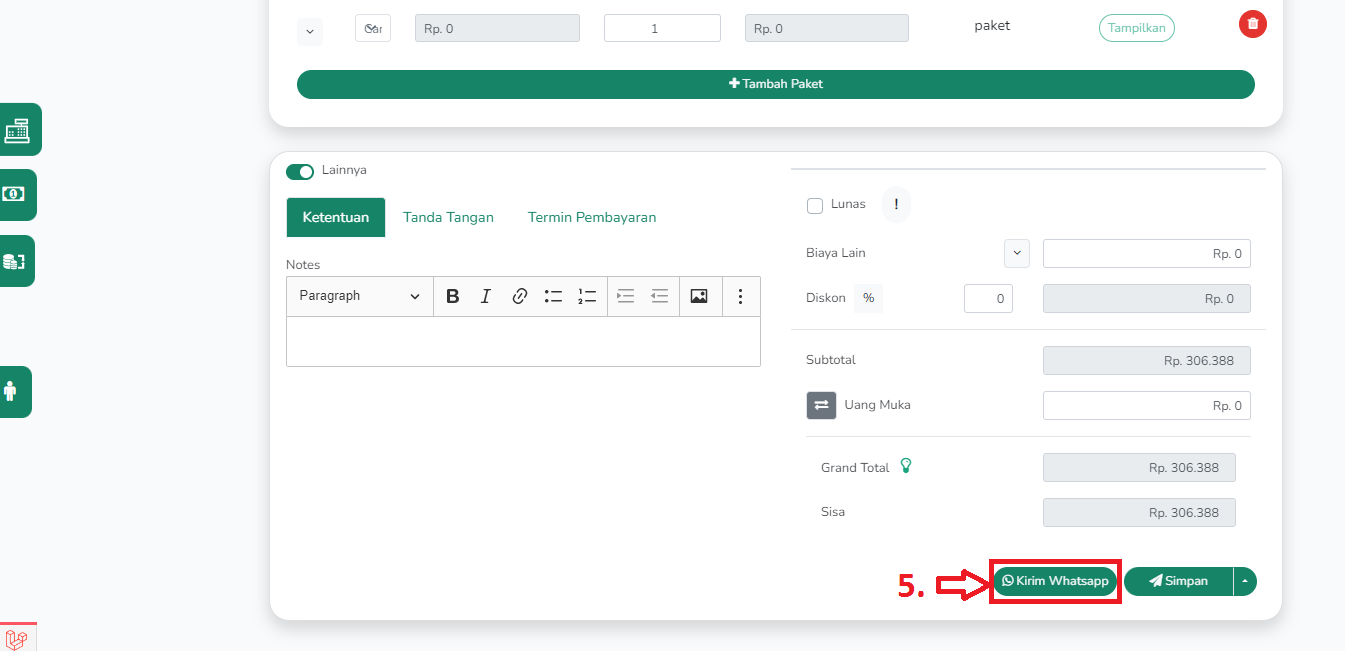Image resolution: width=1345 pixels, height=651 pixels.
Task: Check the Lunas checkbox
Action: (x=814, y=206)
